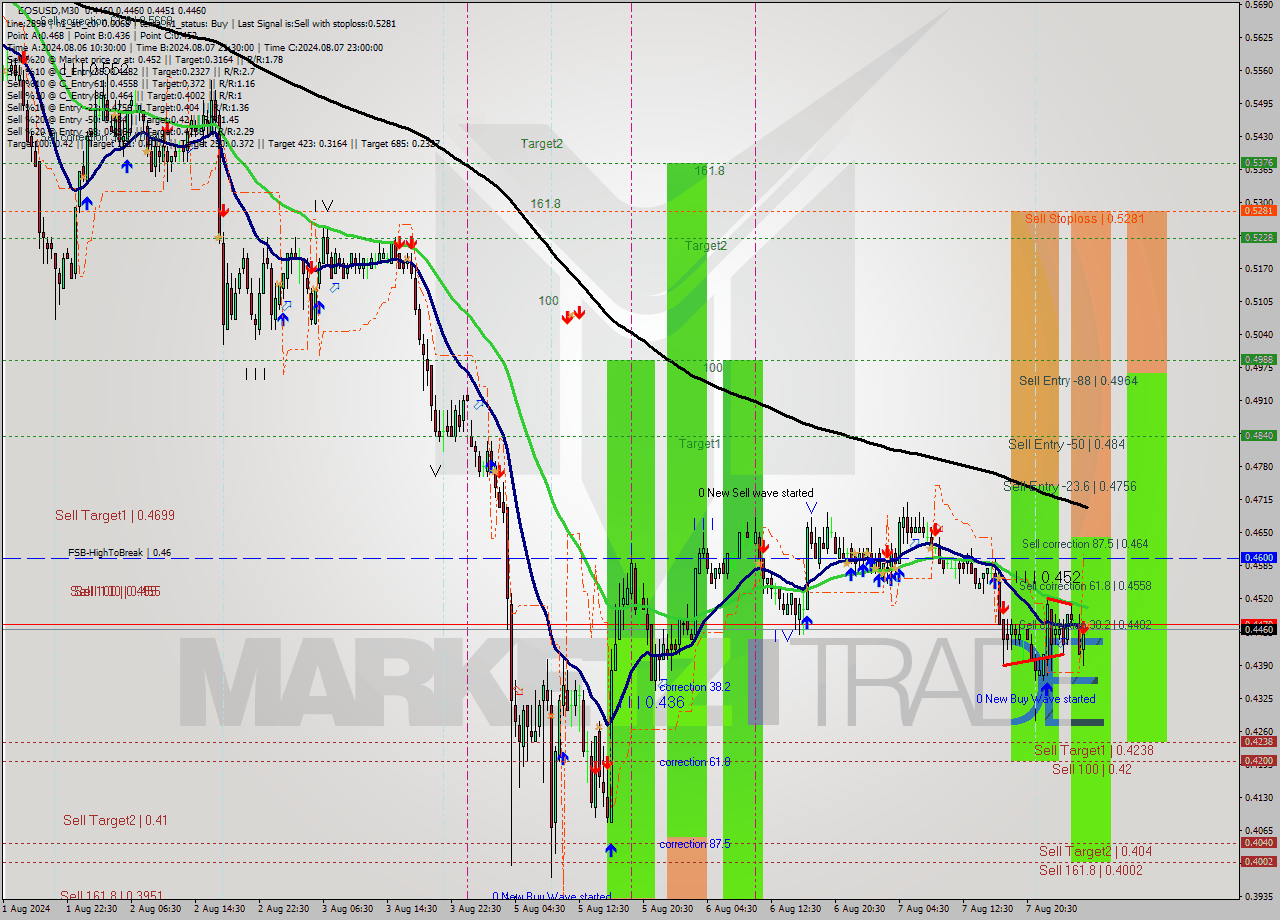Click the Sell 161.8 | 0.4002 label at bottom right

1090,870
